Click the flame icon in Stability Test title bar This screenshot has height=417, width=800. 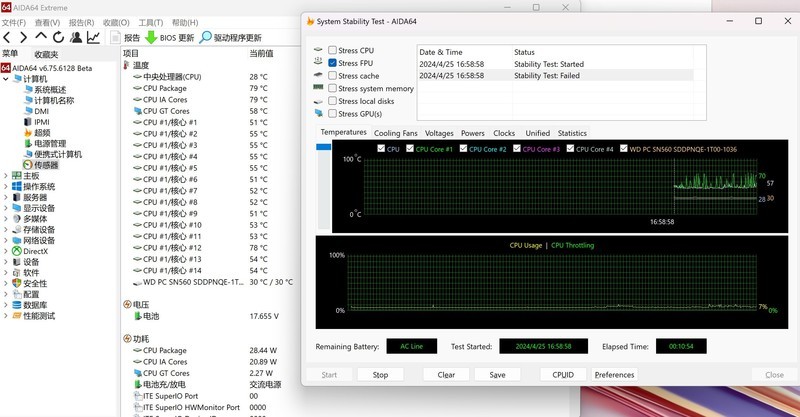tap(310, 21)
